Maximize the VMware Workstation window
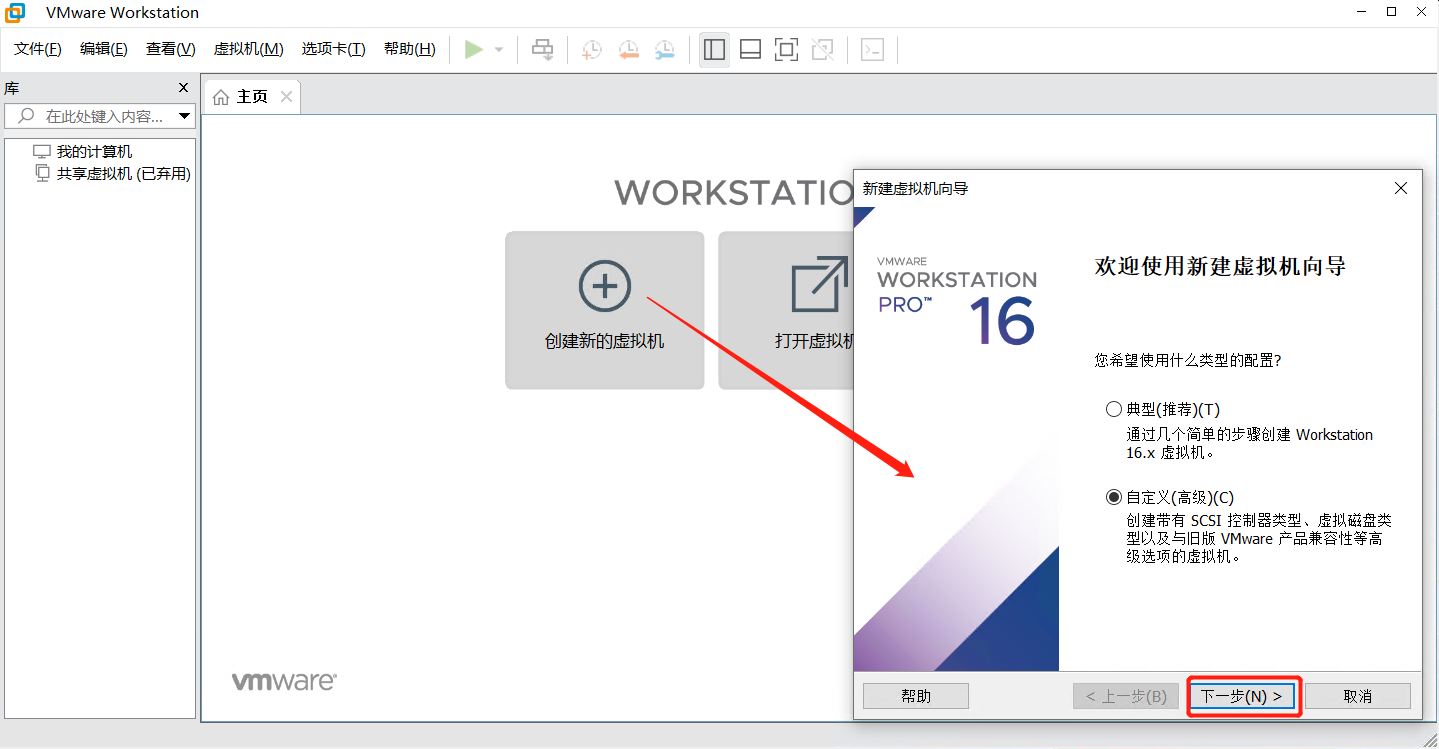 [x=1391, y=12]
